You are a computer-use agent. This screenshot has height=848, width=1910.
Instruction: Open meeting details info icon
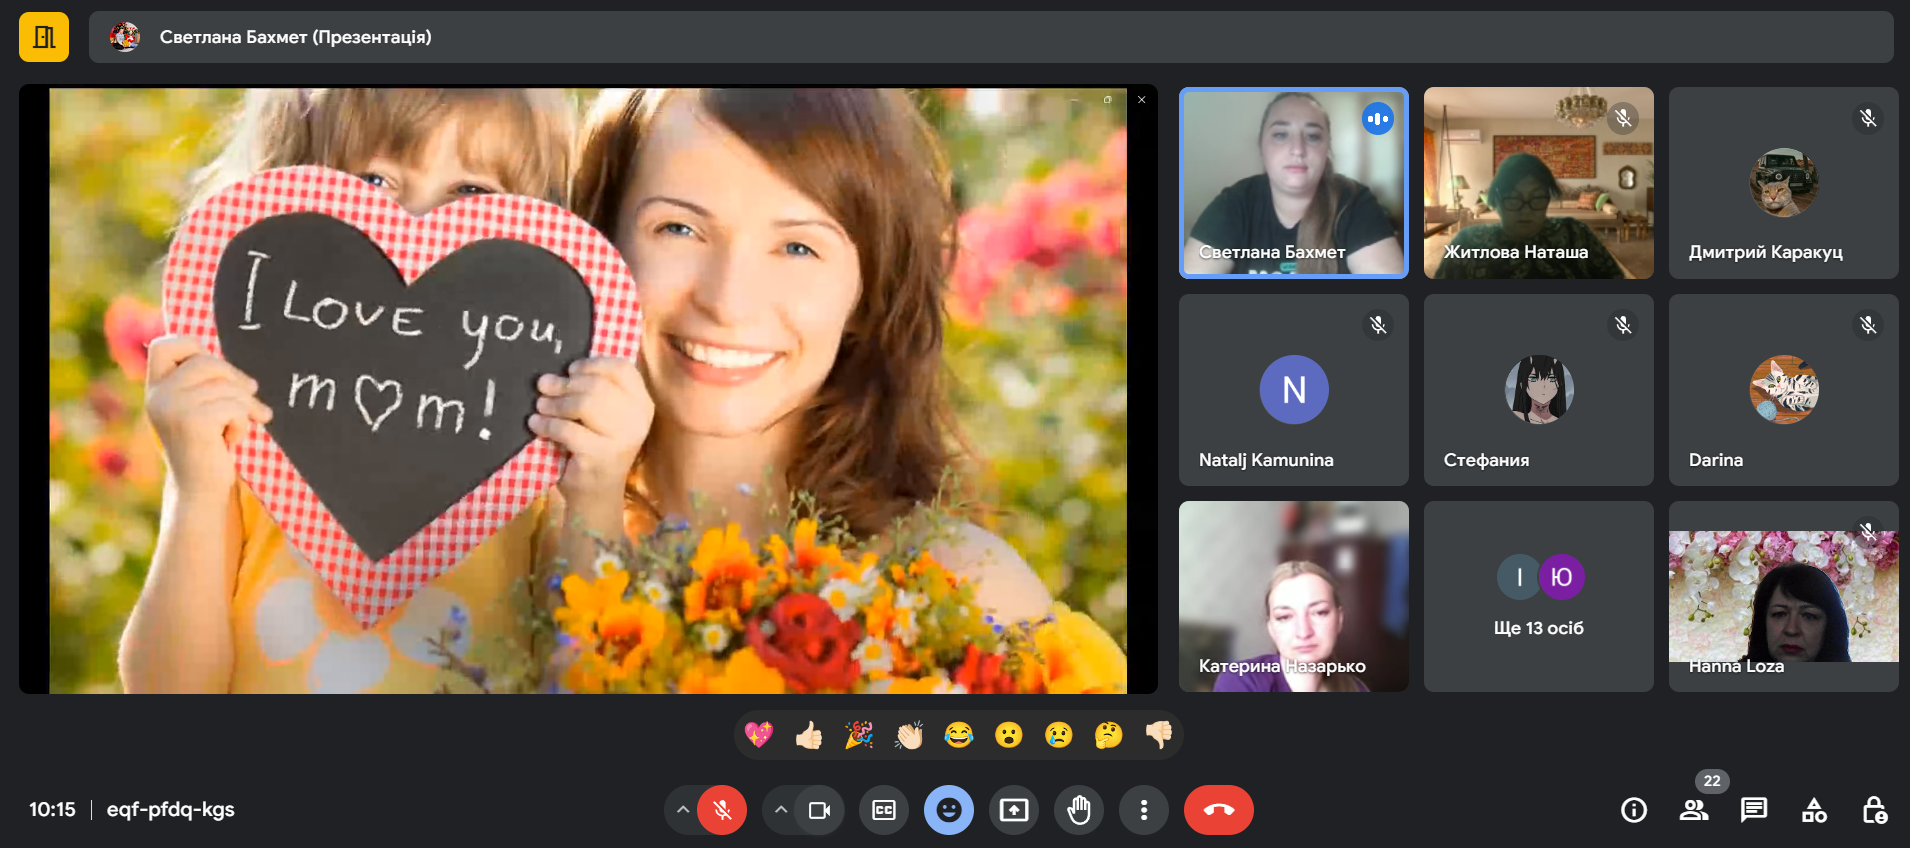[x=1633, y=810]
